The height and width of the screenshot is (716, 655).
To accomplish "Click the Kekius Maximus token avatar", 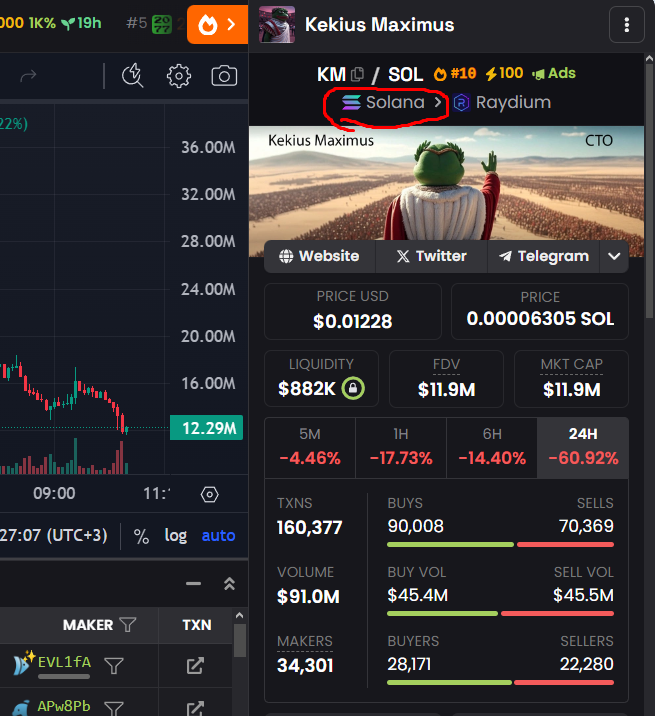I will pos(277,25).
